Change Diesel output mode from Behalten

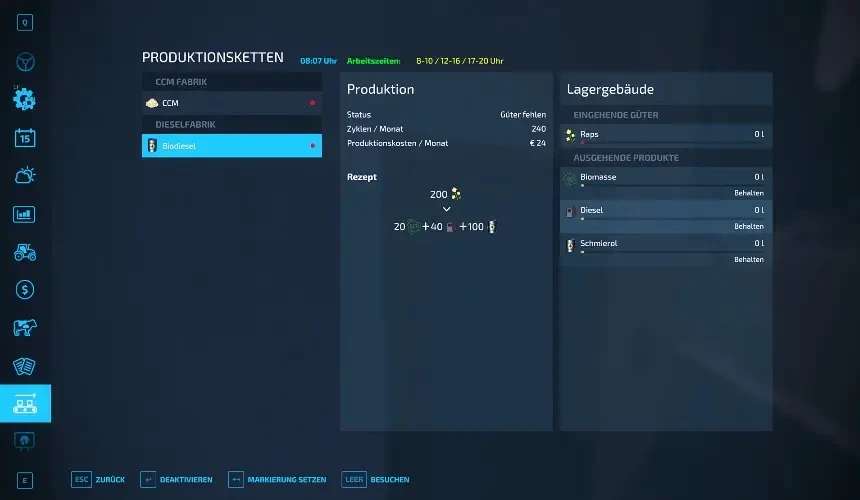(x=748, y=226)
